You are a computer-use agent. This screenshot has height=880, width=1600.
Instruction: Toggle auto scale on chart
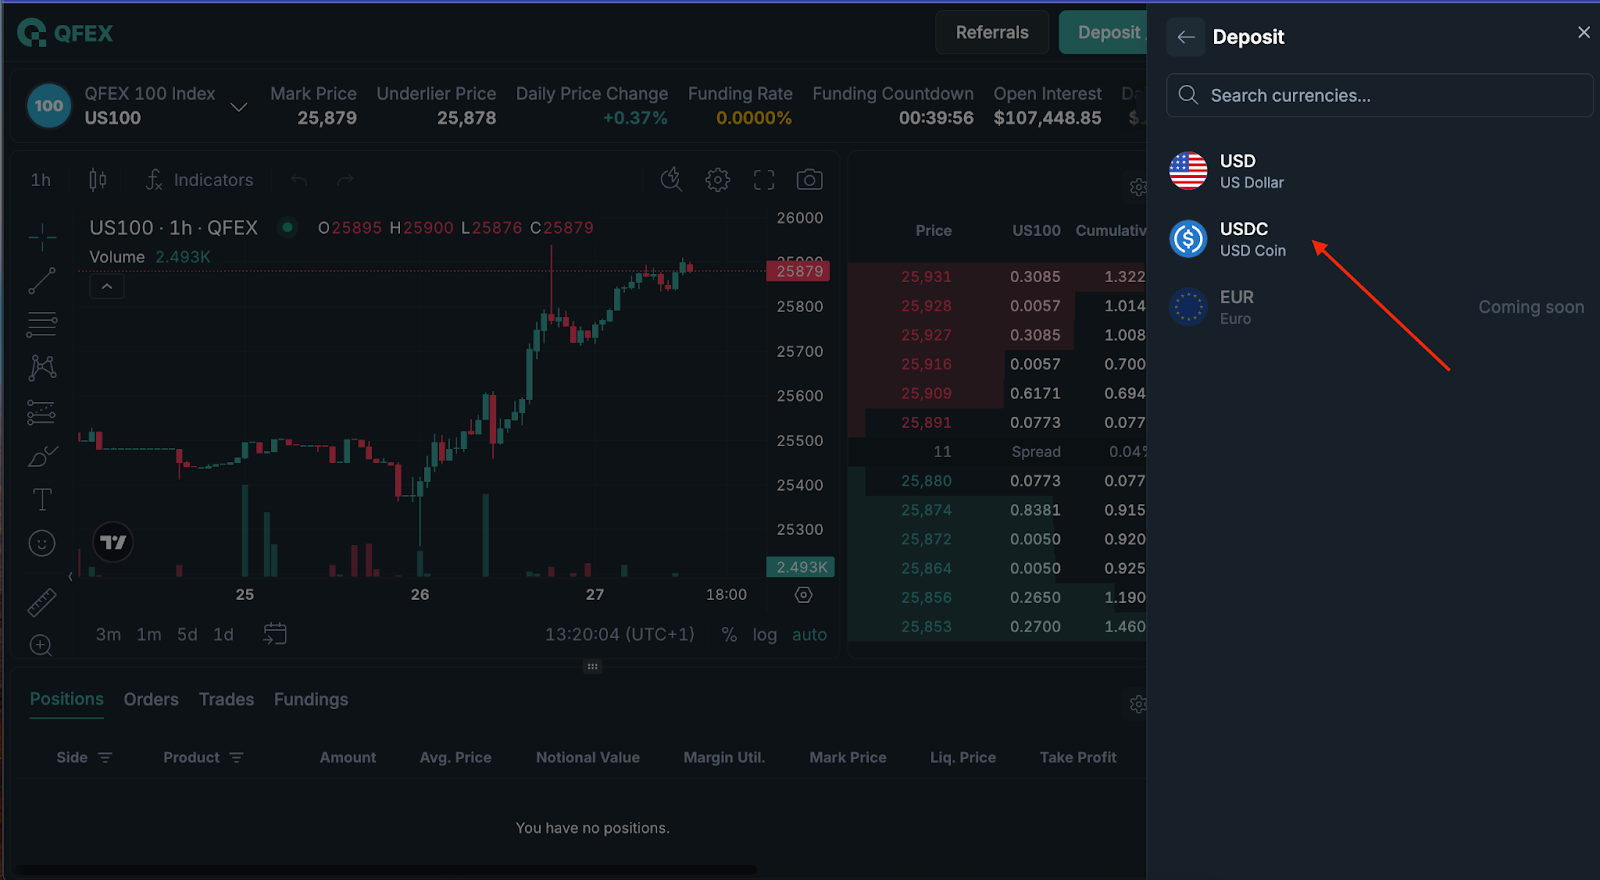809,634
